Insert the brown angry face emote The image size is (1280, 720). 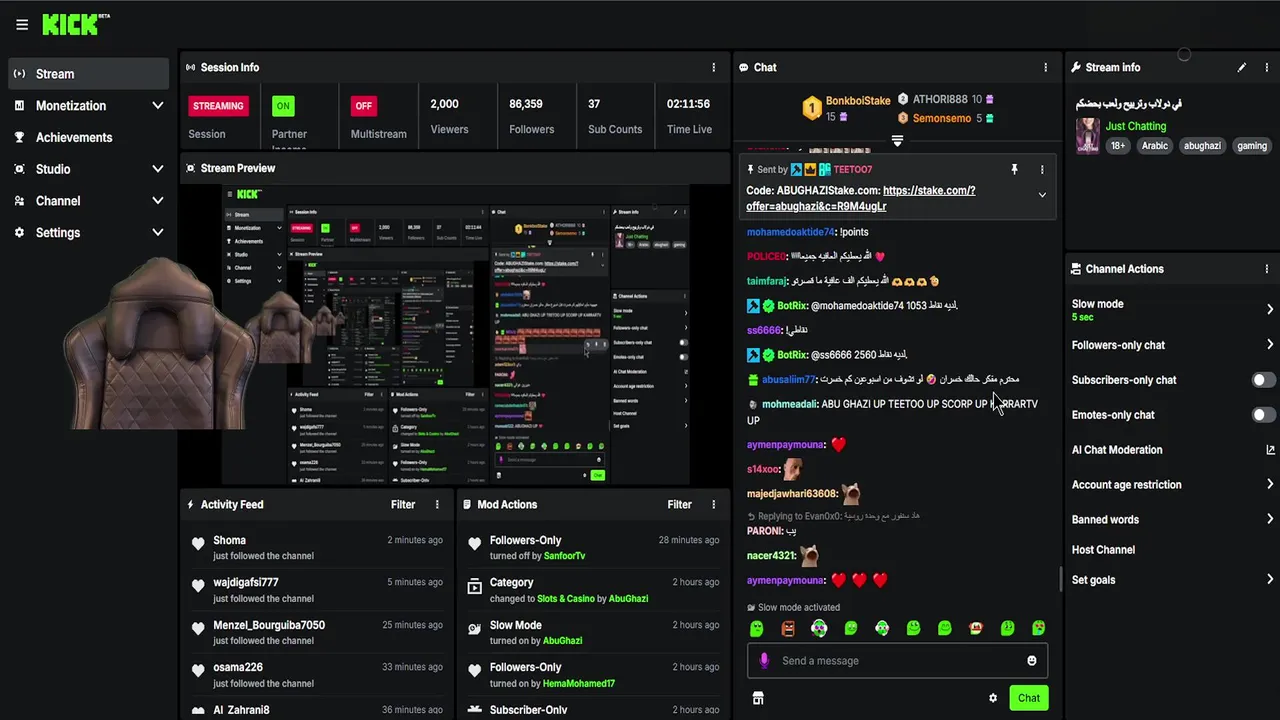coord(788,628)
